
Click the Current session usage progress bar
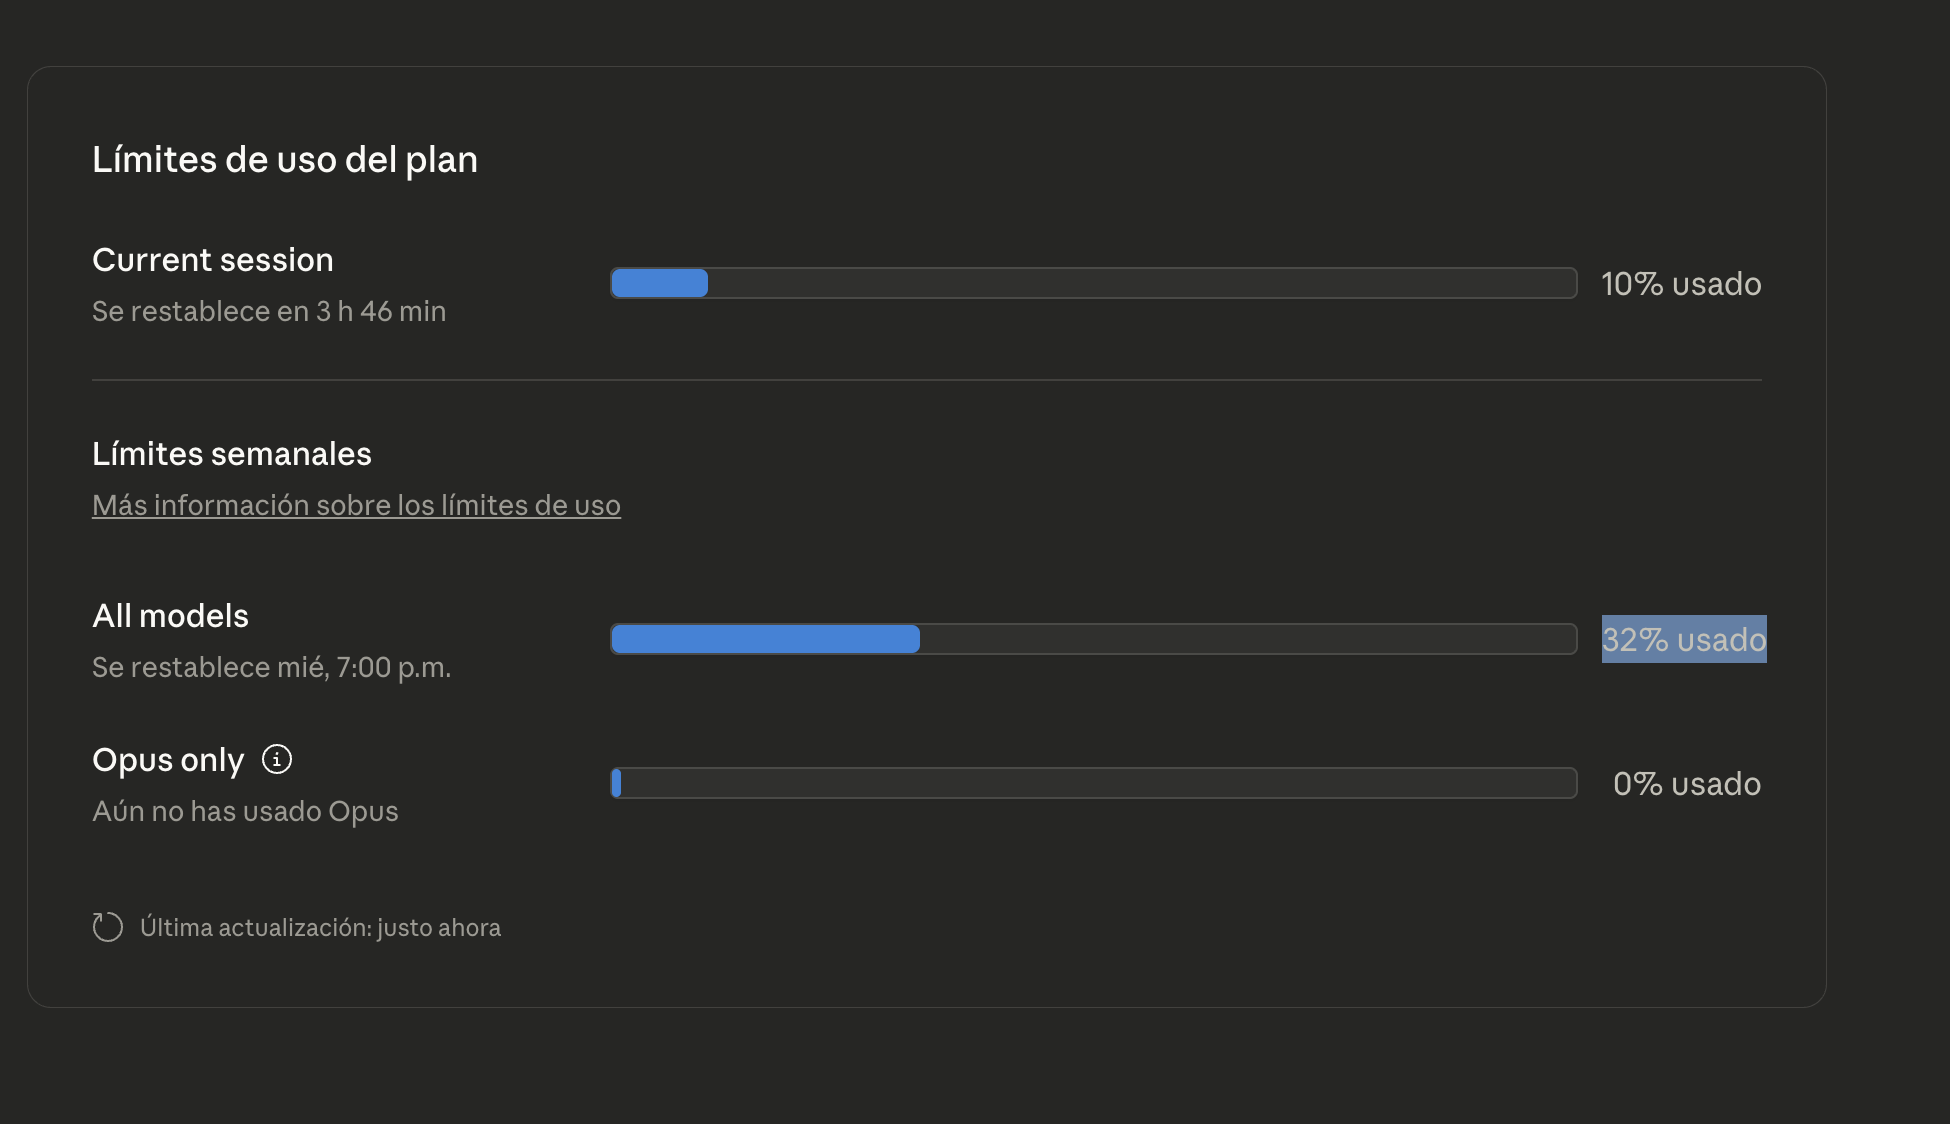[x=1093, y=283]
